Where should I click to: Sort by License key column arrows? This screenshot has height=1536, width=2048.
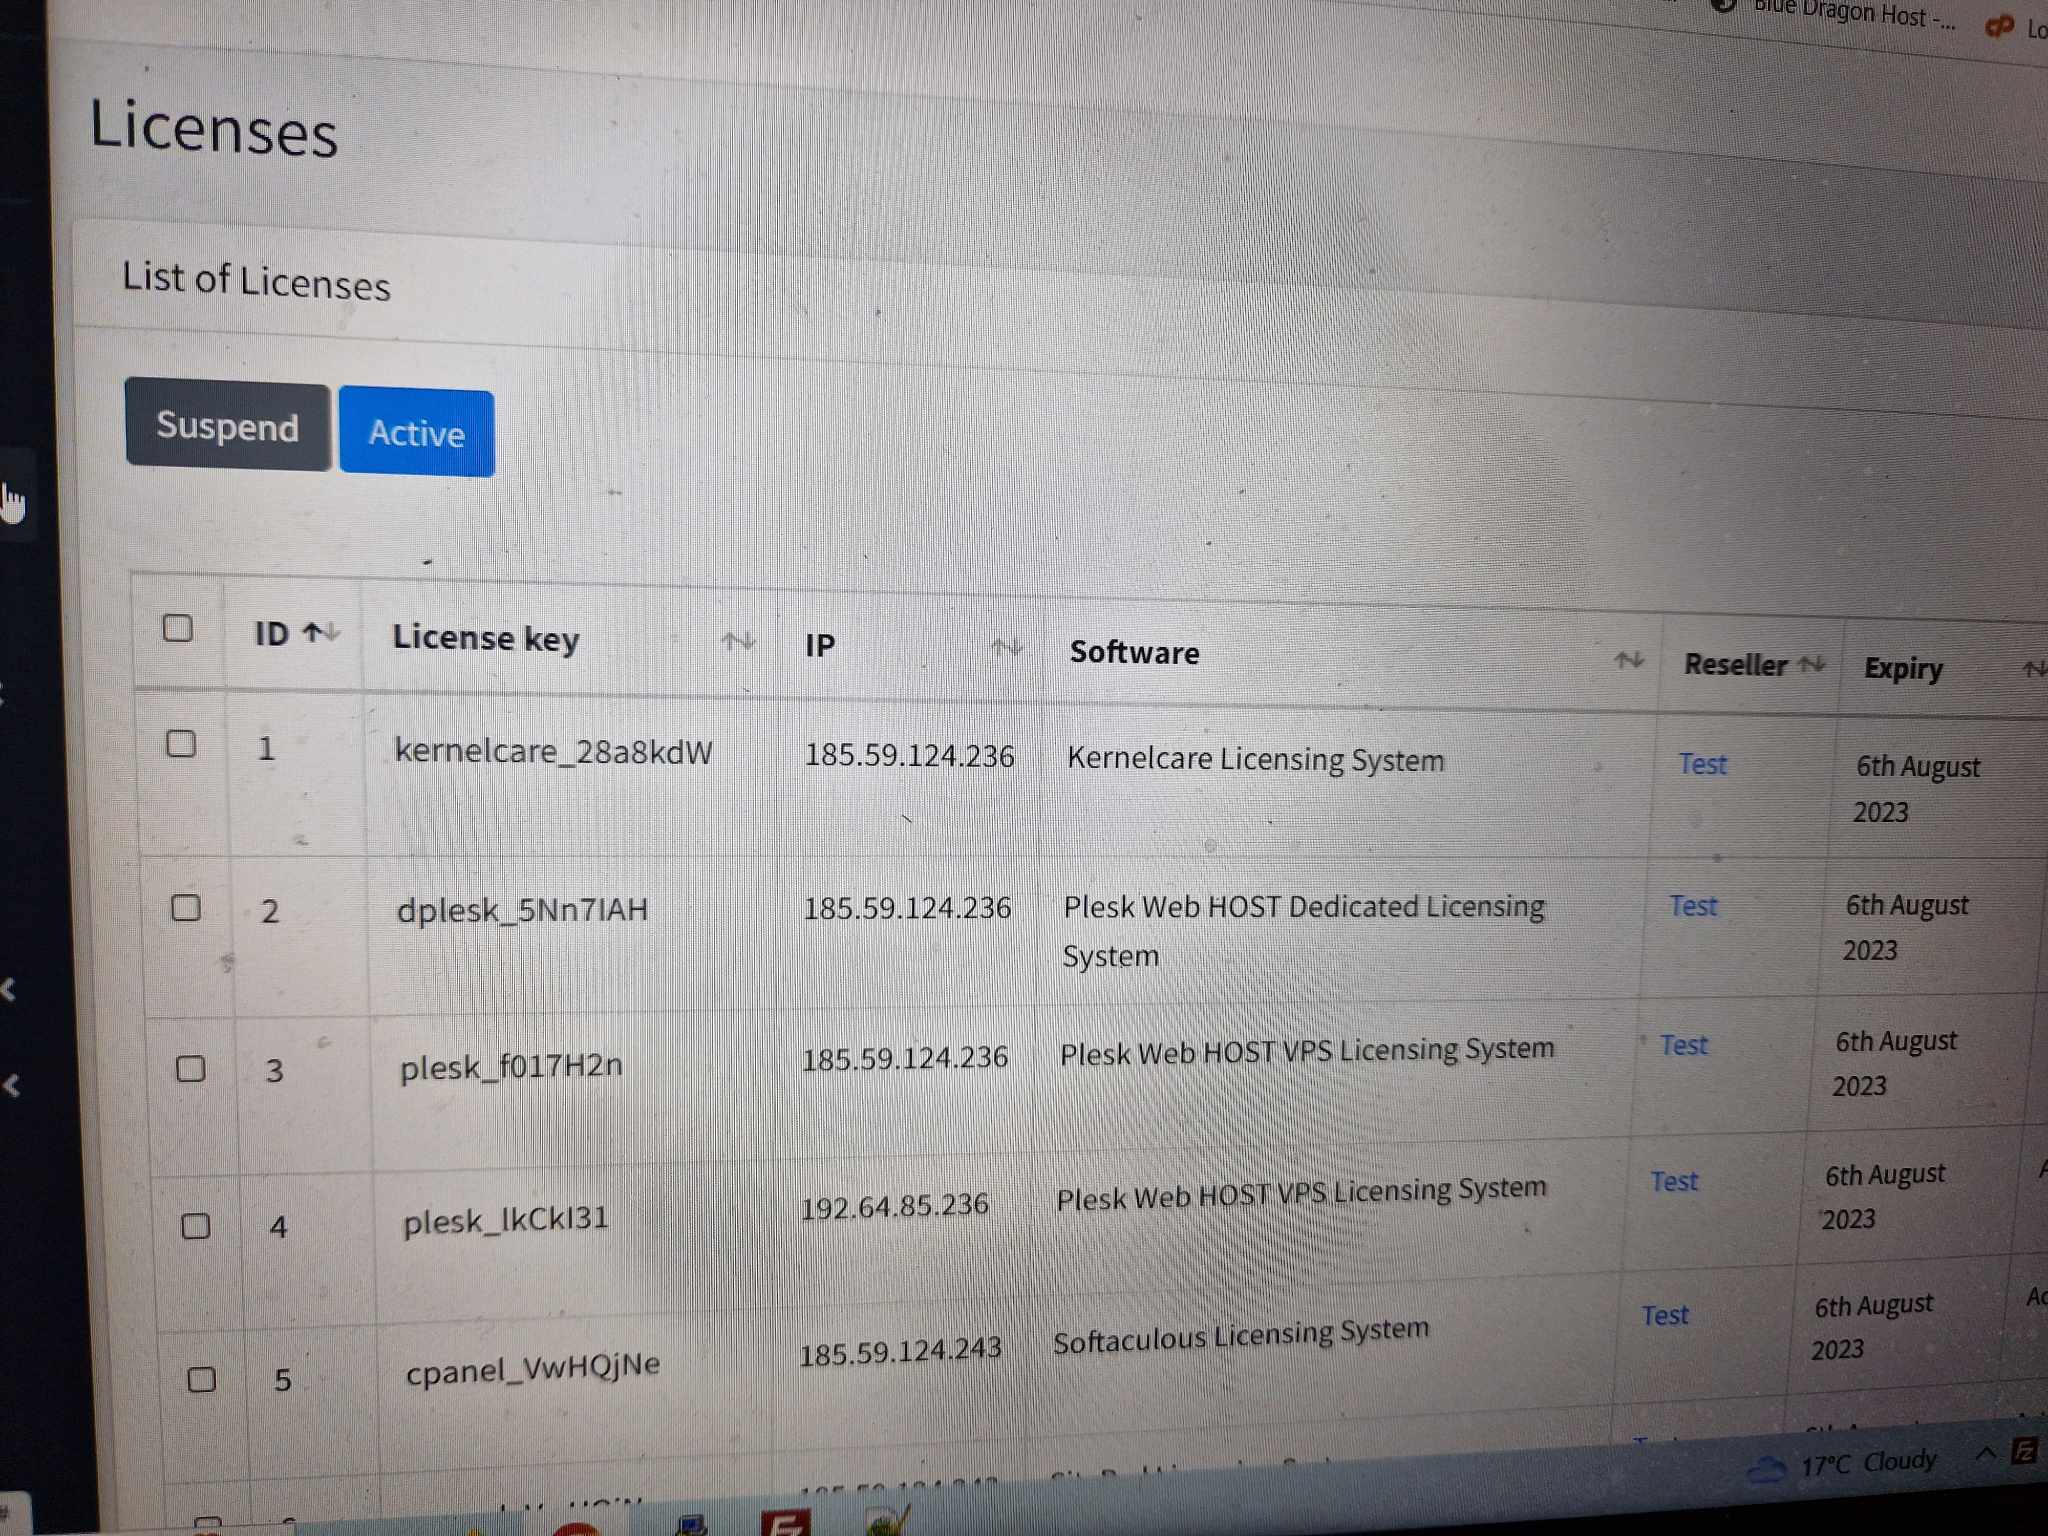click(739, 642)
